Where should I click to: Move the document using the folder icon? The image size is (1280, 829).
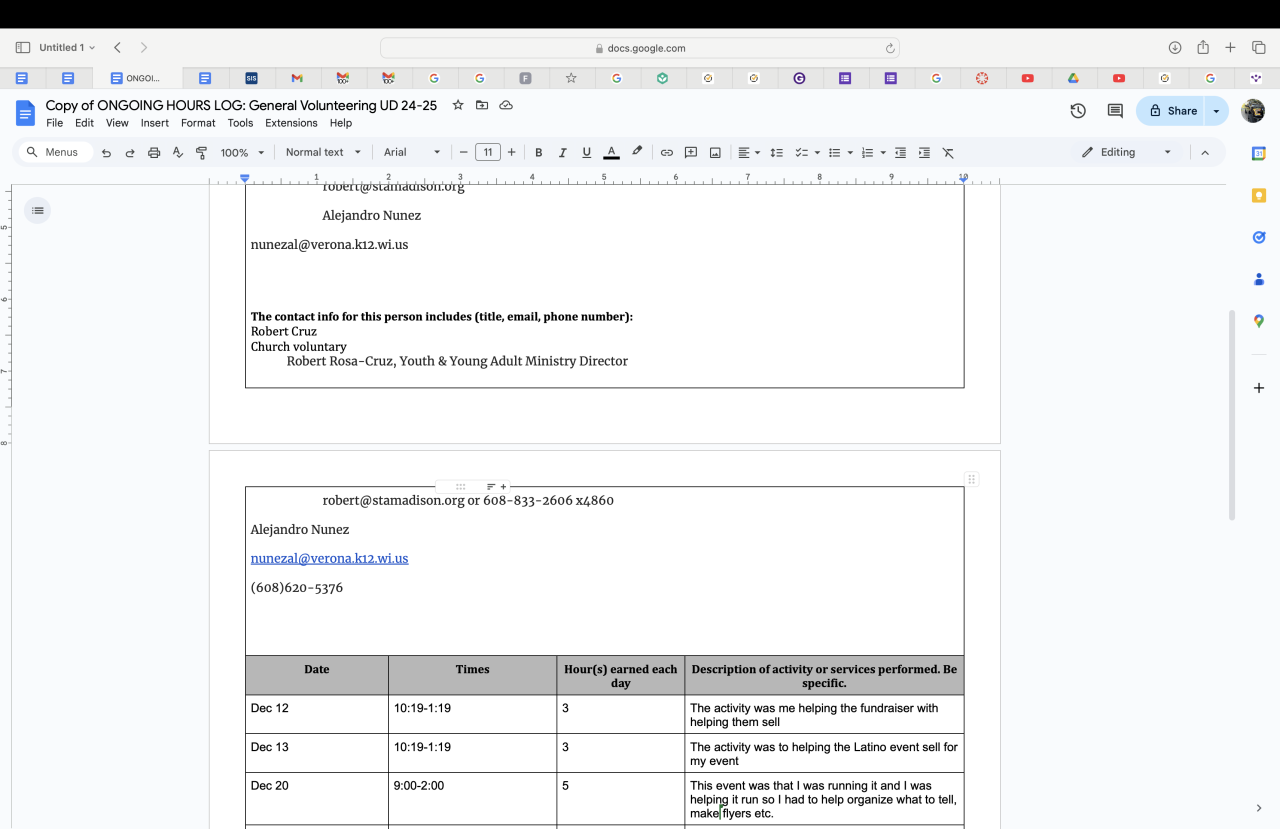click(482, 105)
